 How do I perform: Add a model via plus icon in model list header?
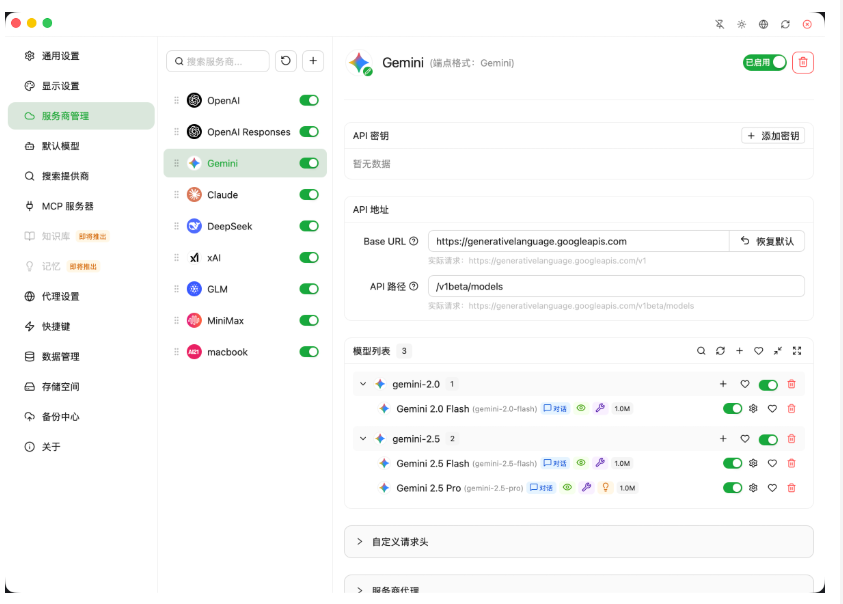tap(739, 351)
